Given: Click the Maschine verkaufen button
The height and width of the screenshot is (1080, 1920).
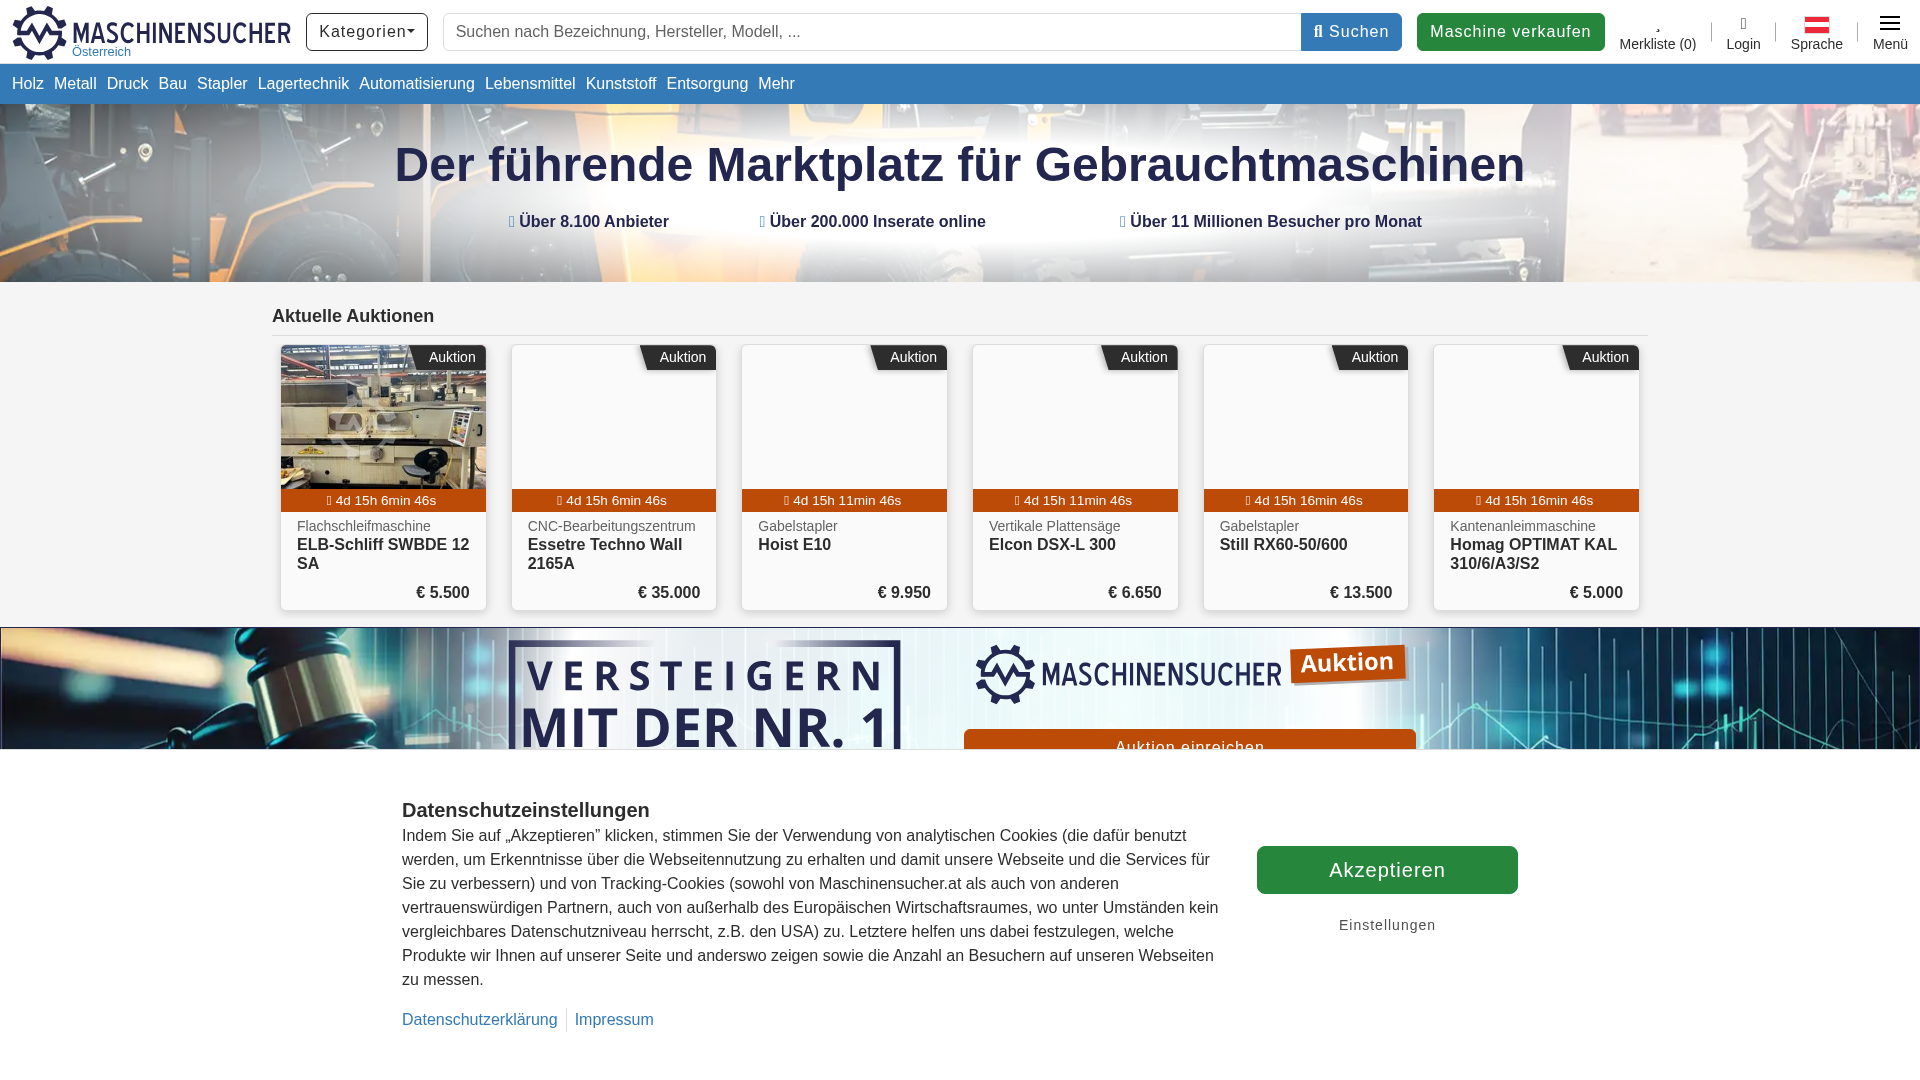Looking at the screenshot, I should (x=1510, y=32).
